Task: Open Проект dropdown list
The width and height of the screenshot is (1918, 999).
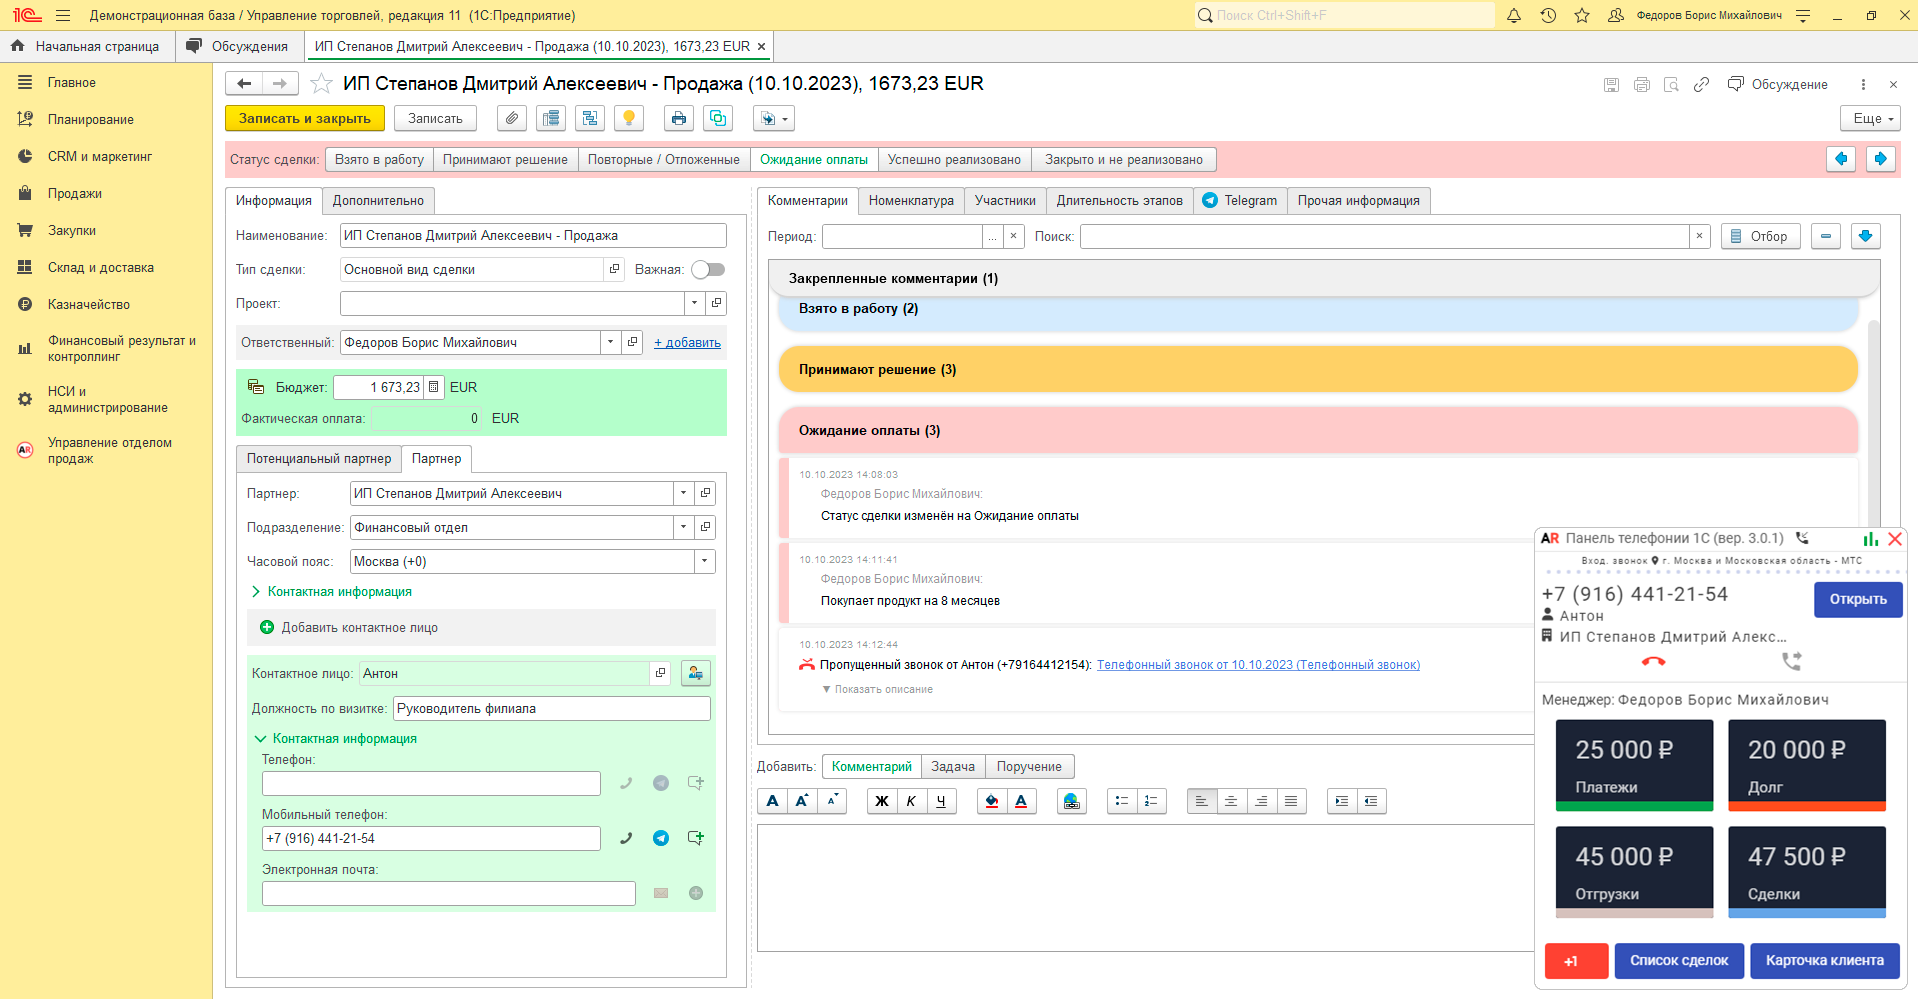Action: click(695, 303)
